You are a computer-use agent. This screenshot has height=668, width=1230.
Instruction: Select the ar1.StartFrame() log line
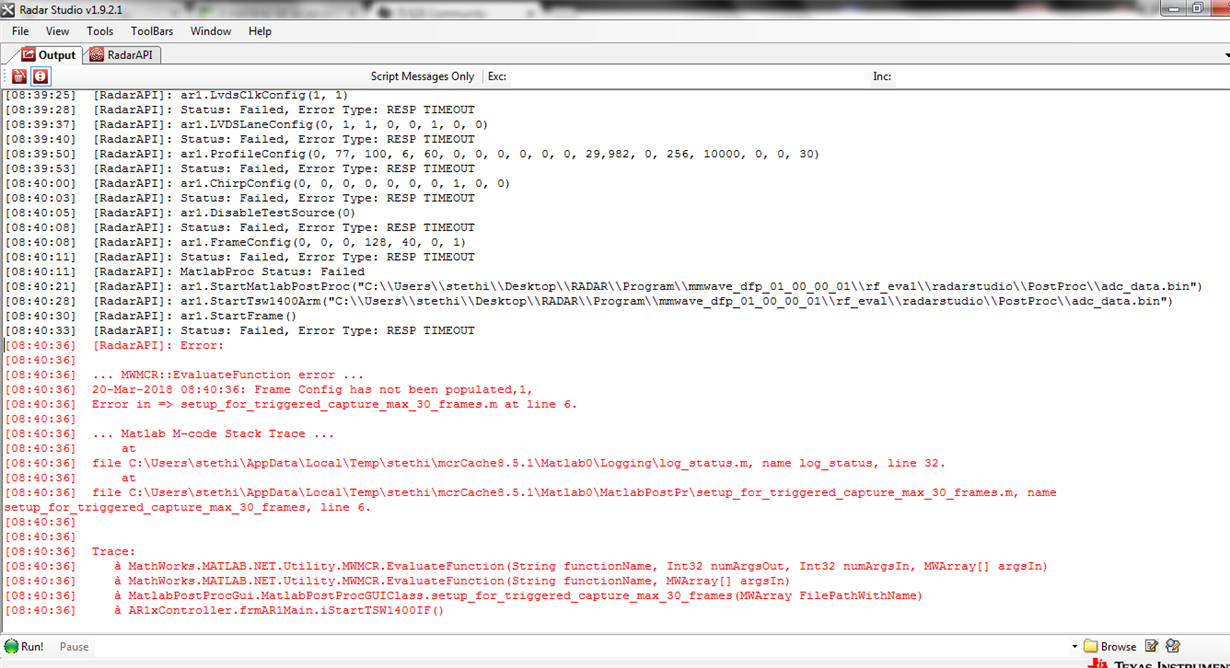[x=151, y=316]
